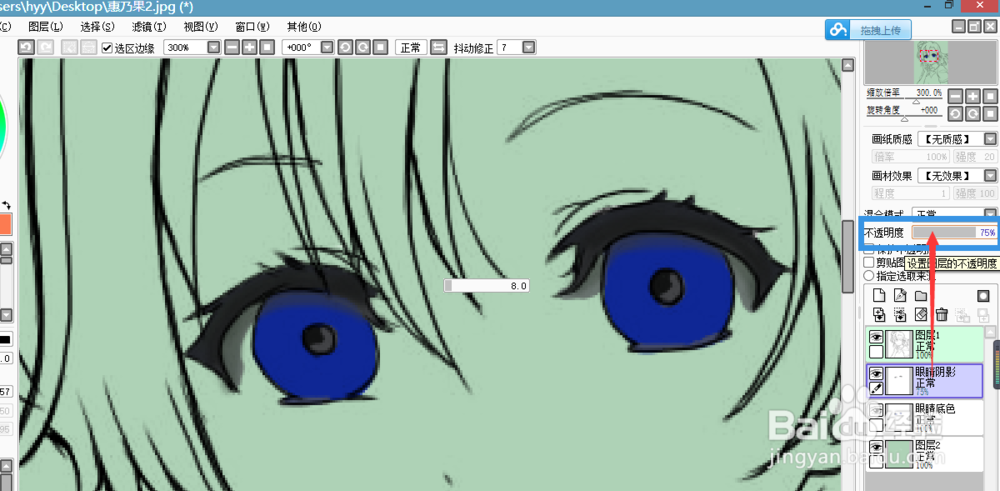
Task: Click the cloud upload icon
Action: [x=839, y=29]
